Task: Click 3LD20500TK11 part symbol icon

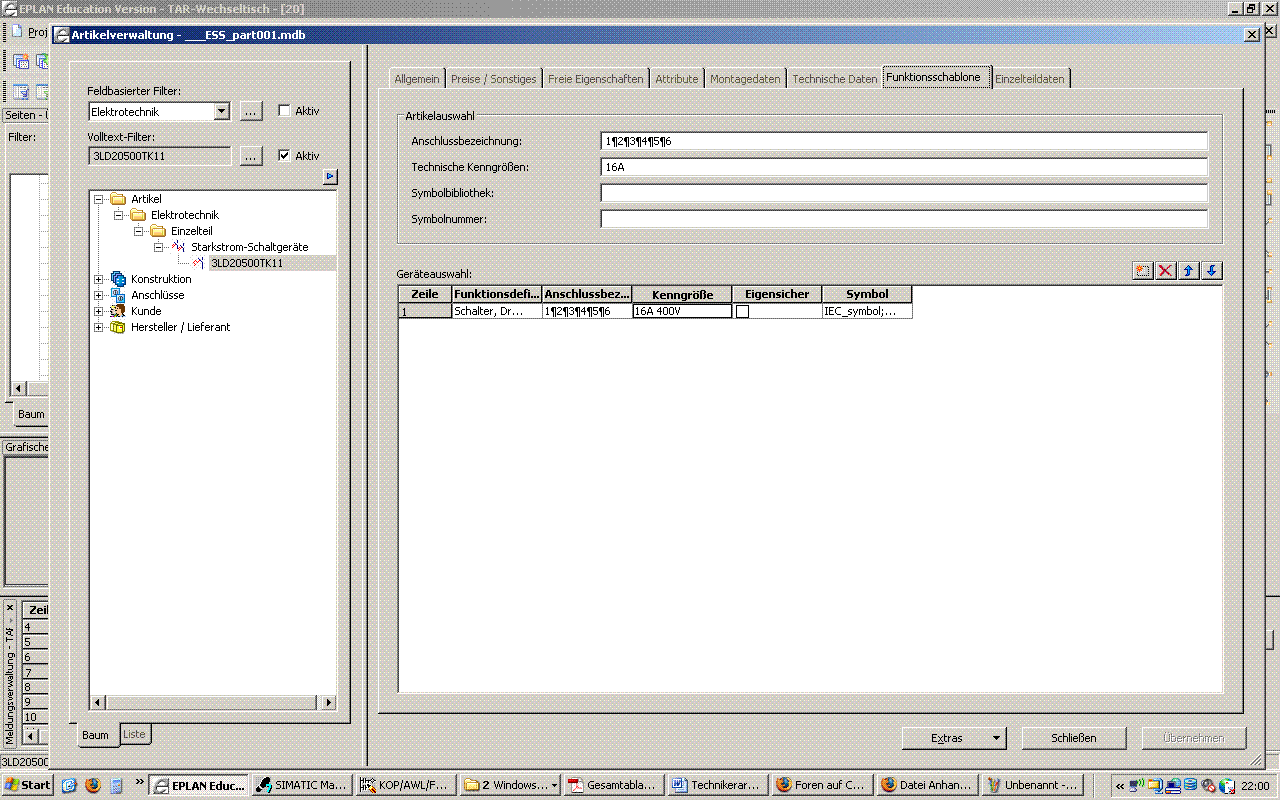Action: [198, 263]
